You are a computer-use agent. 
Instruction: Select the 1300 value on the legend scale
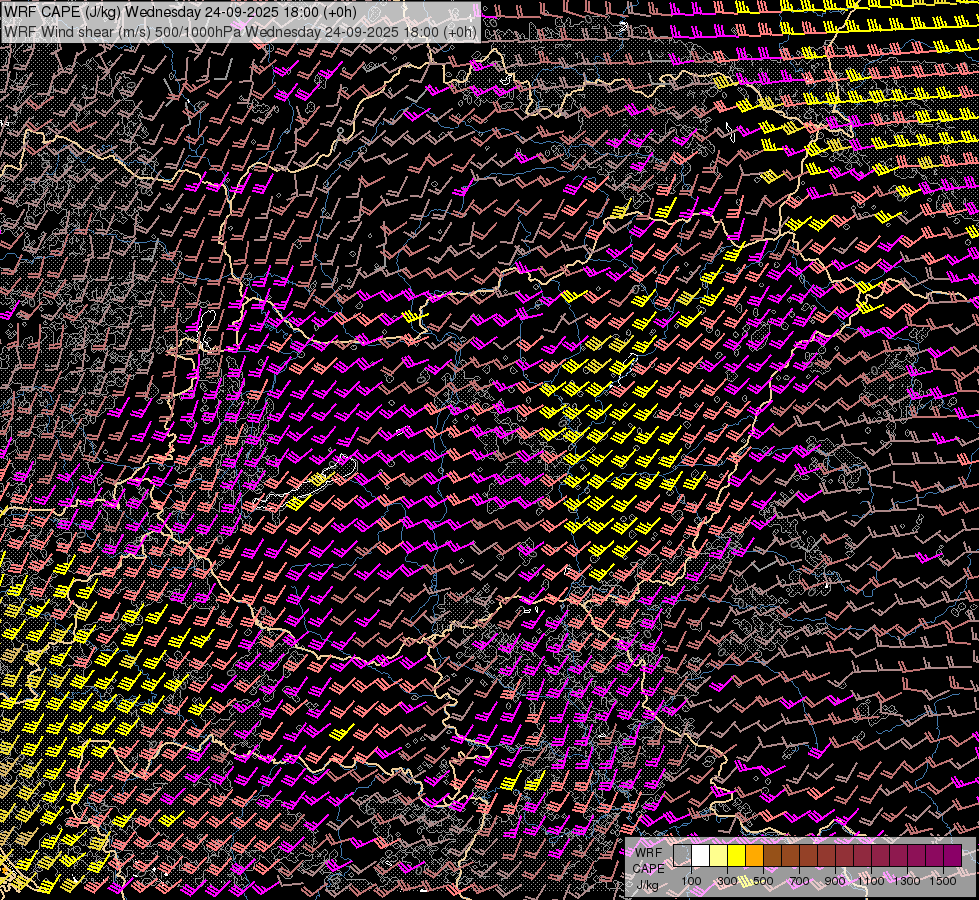pyautogui.click(x=907, y=881)
